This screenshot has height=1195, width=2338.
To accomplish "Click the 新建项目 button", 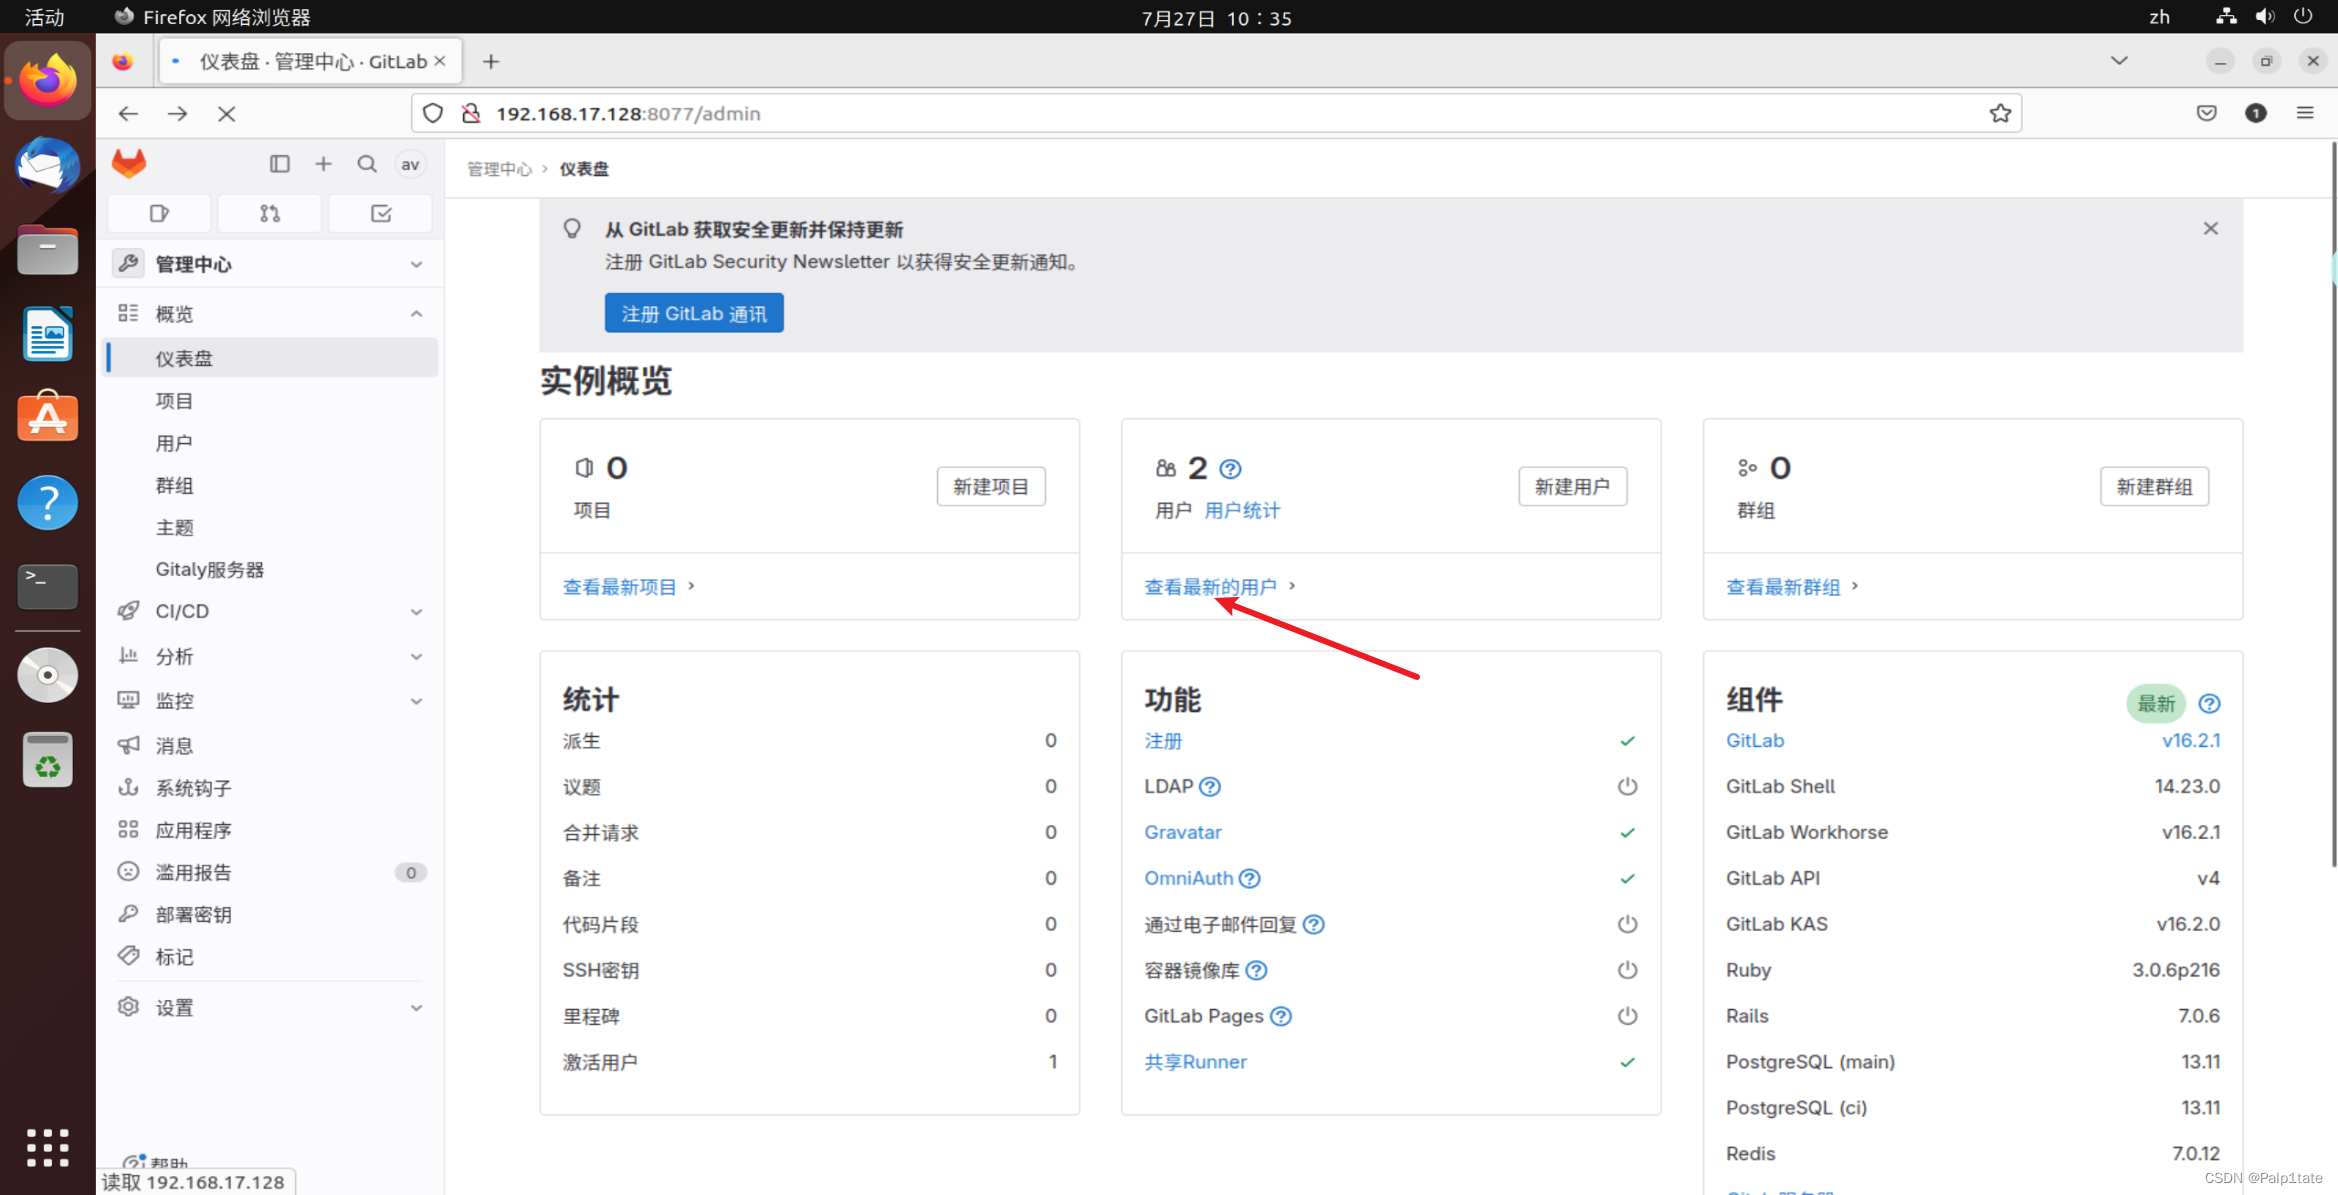I will [991, 487].
